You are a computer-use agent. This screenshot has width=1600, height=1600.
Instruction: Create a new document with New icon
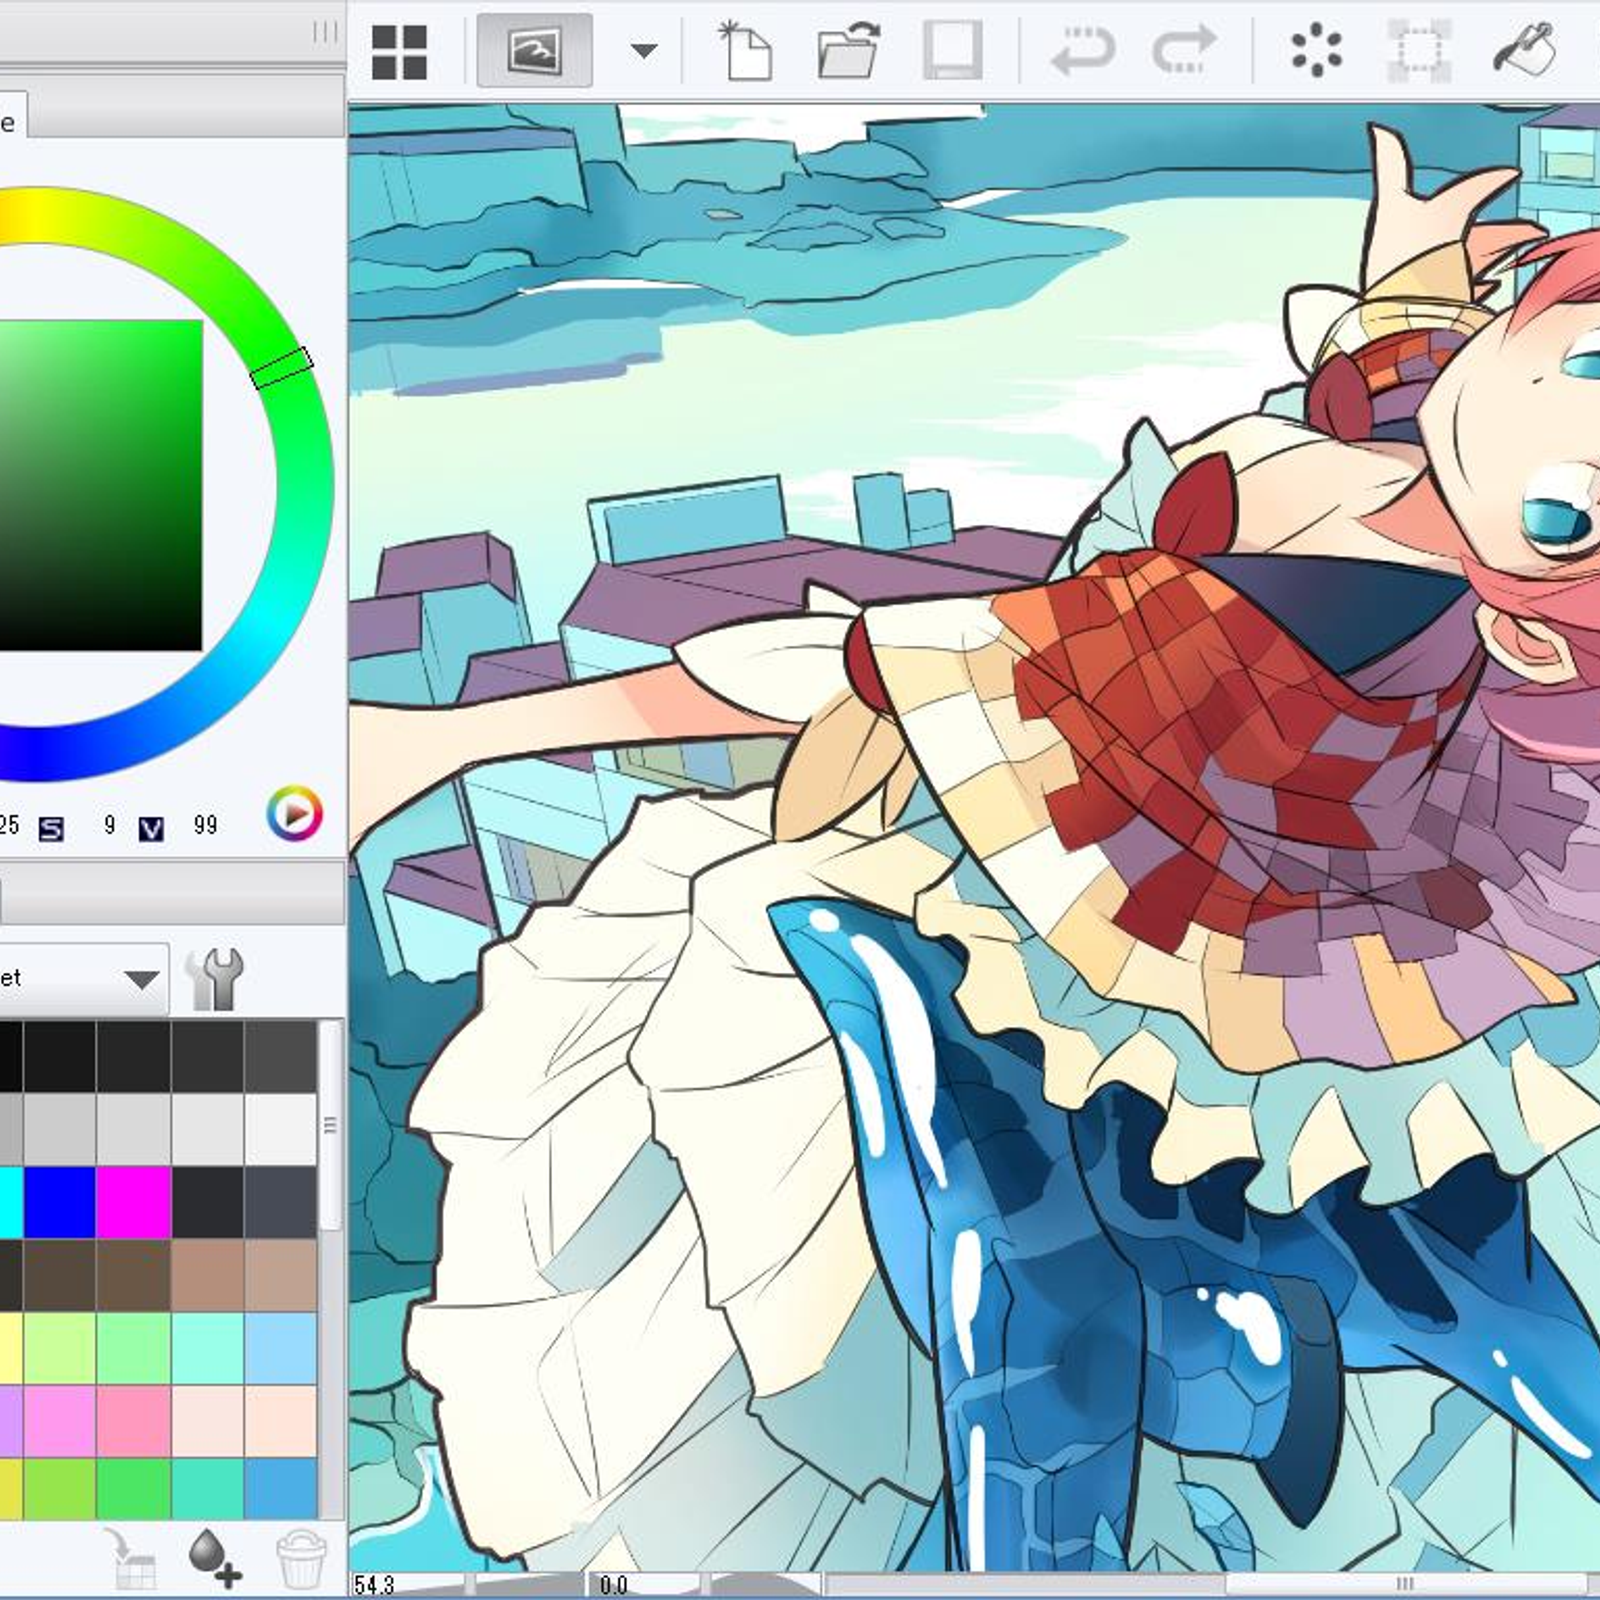pos(746,50)
